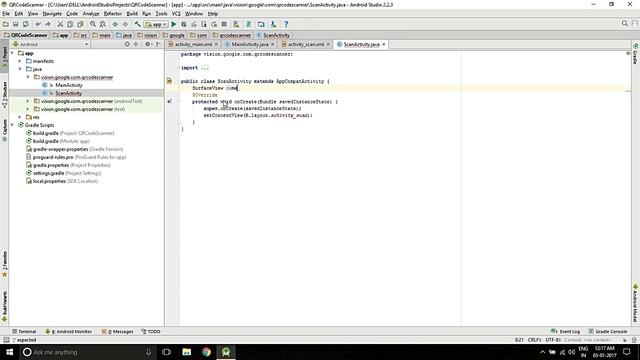Image resolution: width=640 pixels, height=360 pixels.
Task: Click the Help question mark icon
Action: (286, 24)
